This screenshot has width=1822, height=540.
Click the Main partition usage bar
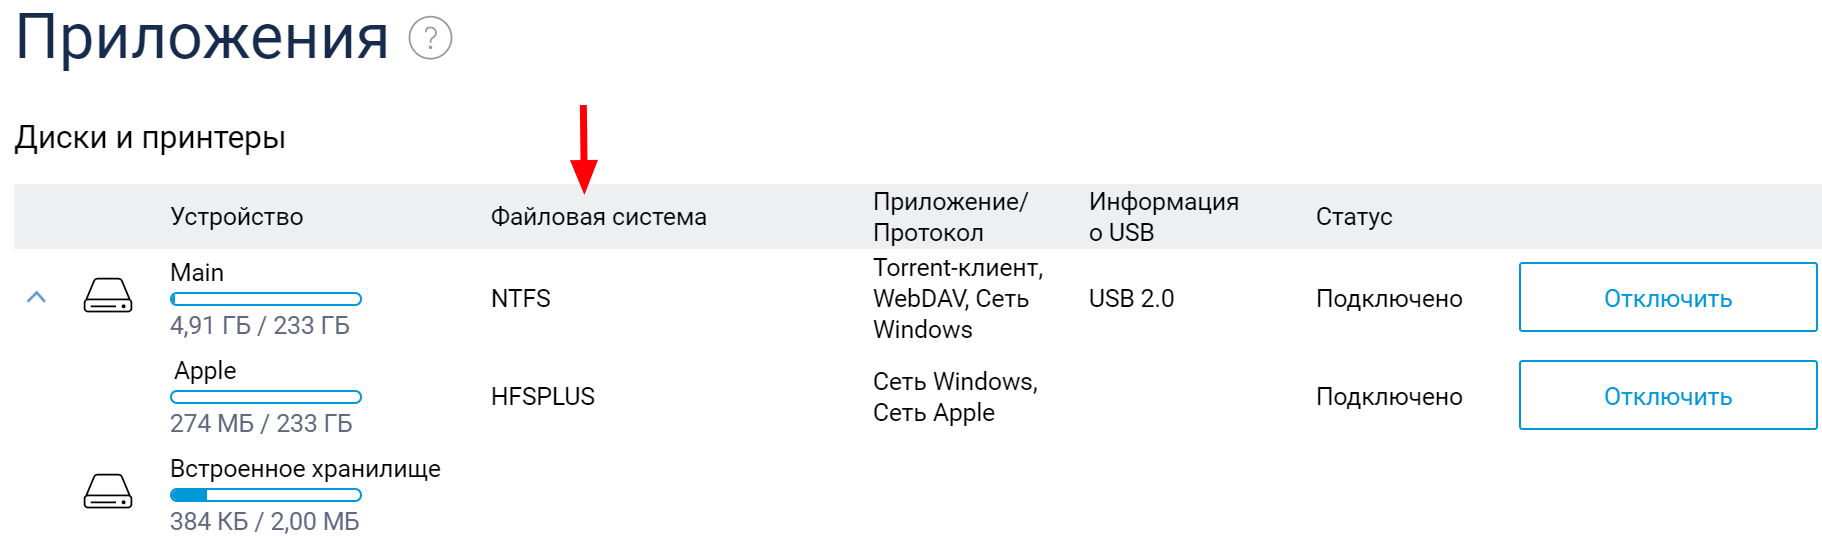(x=266, y=299)
